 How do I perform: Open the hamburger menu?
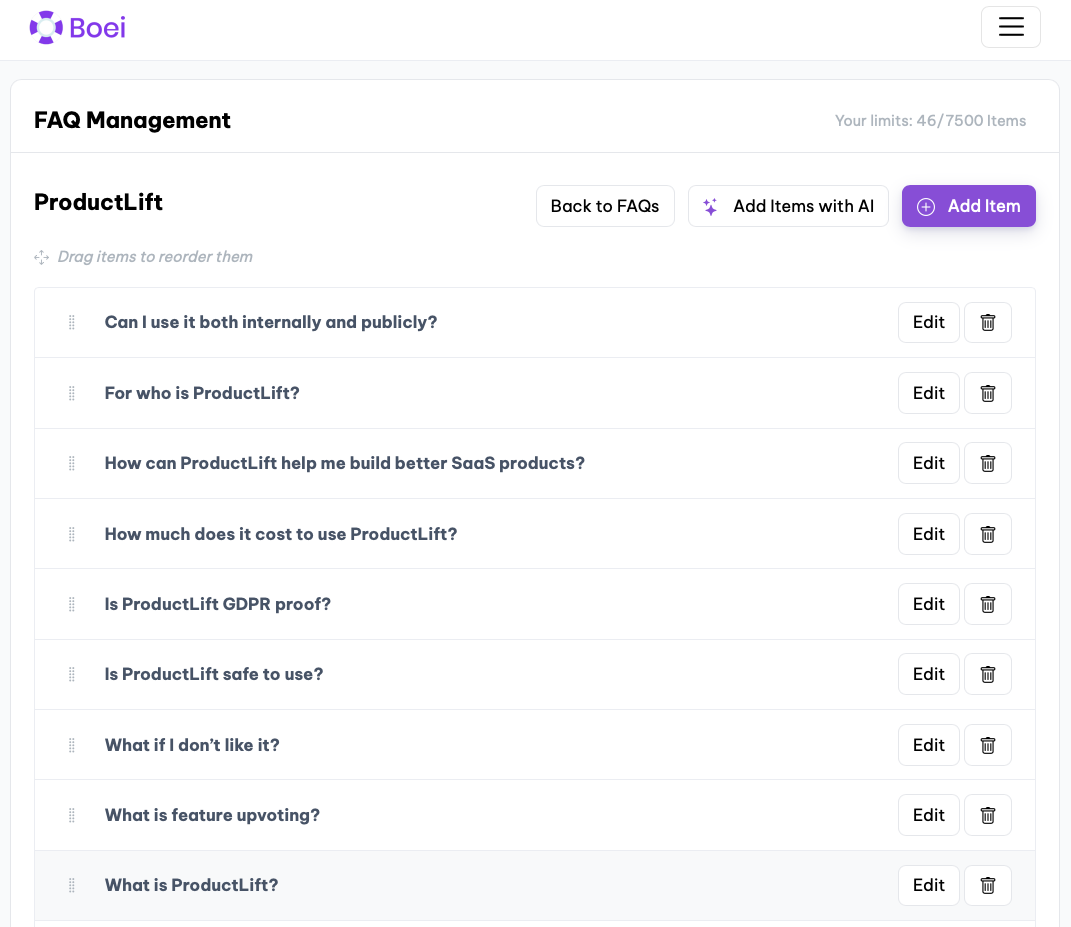point(1010,27)
